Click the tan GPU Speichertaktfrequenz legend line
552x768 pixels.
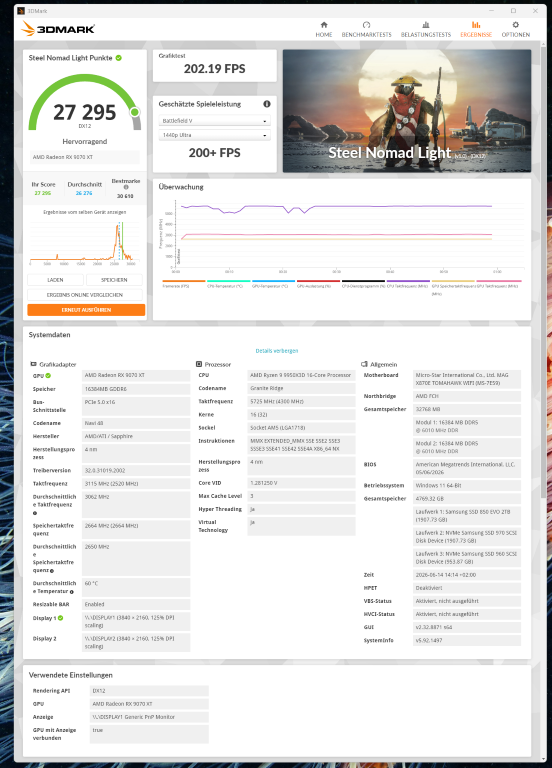coord(453,281)
